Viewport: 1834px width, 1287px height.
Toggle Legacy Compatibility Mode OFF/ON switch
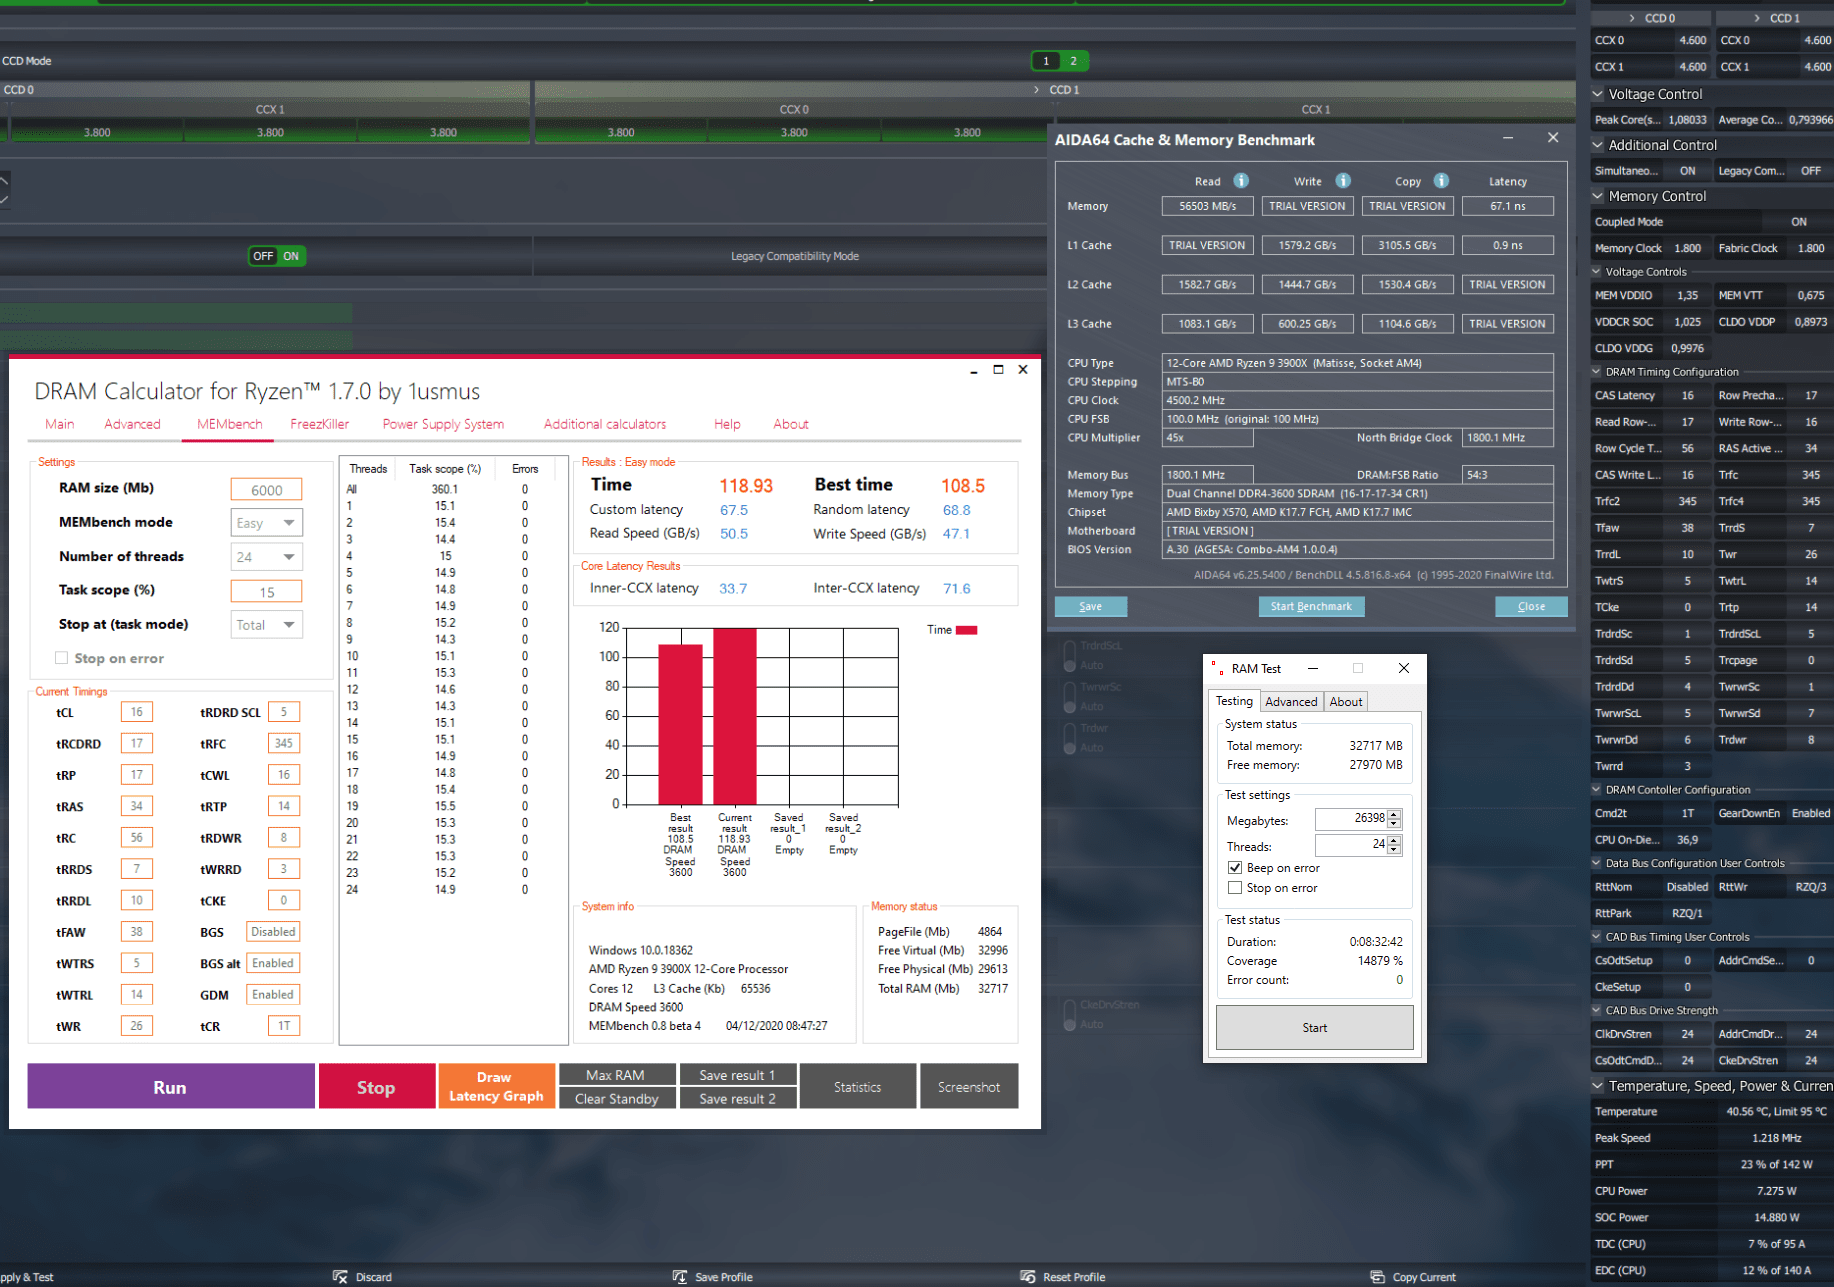coord(277,256)
